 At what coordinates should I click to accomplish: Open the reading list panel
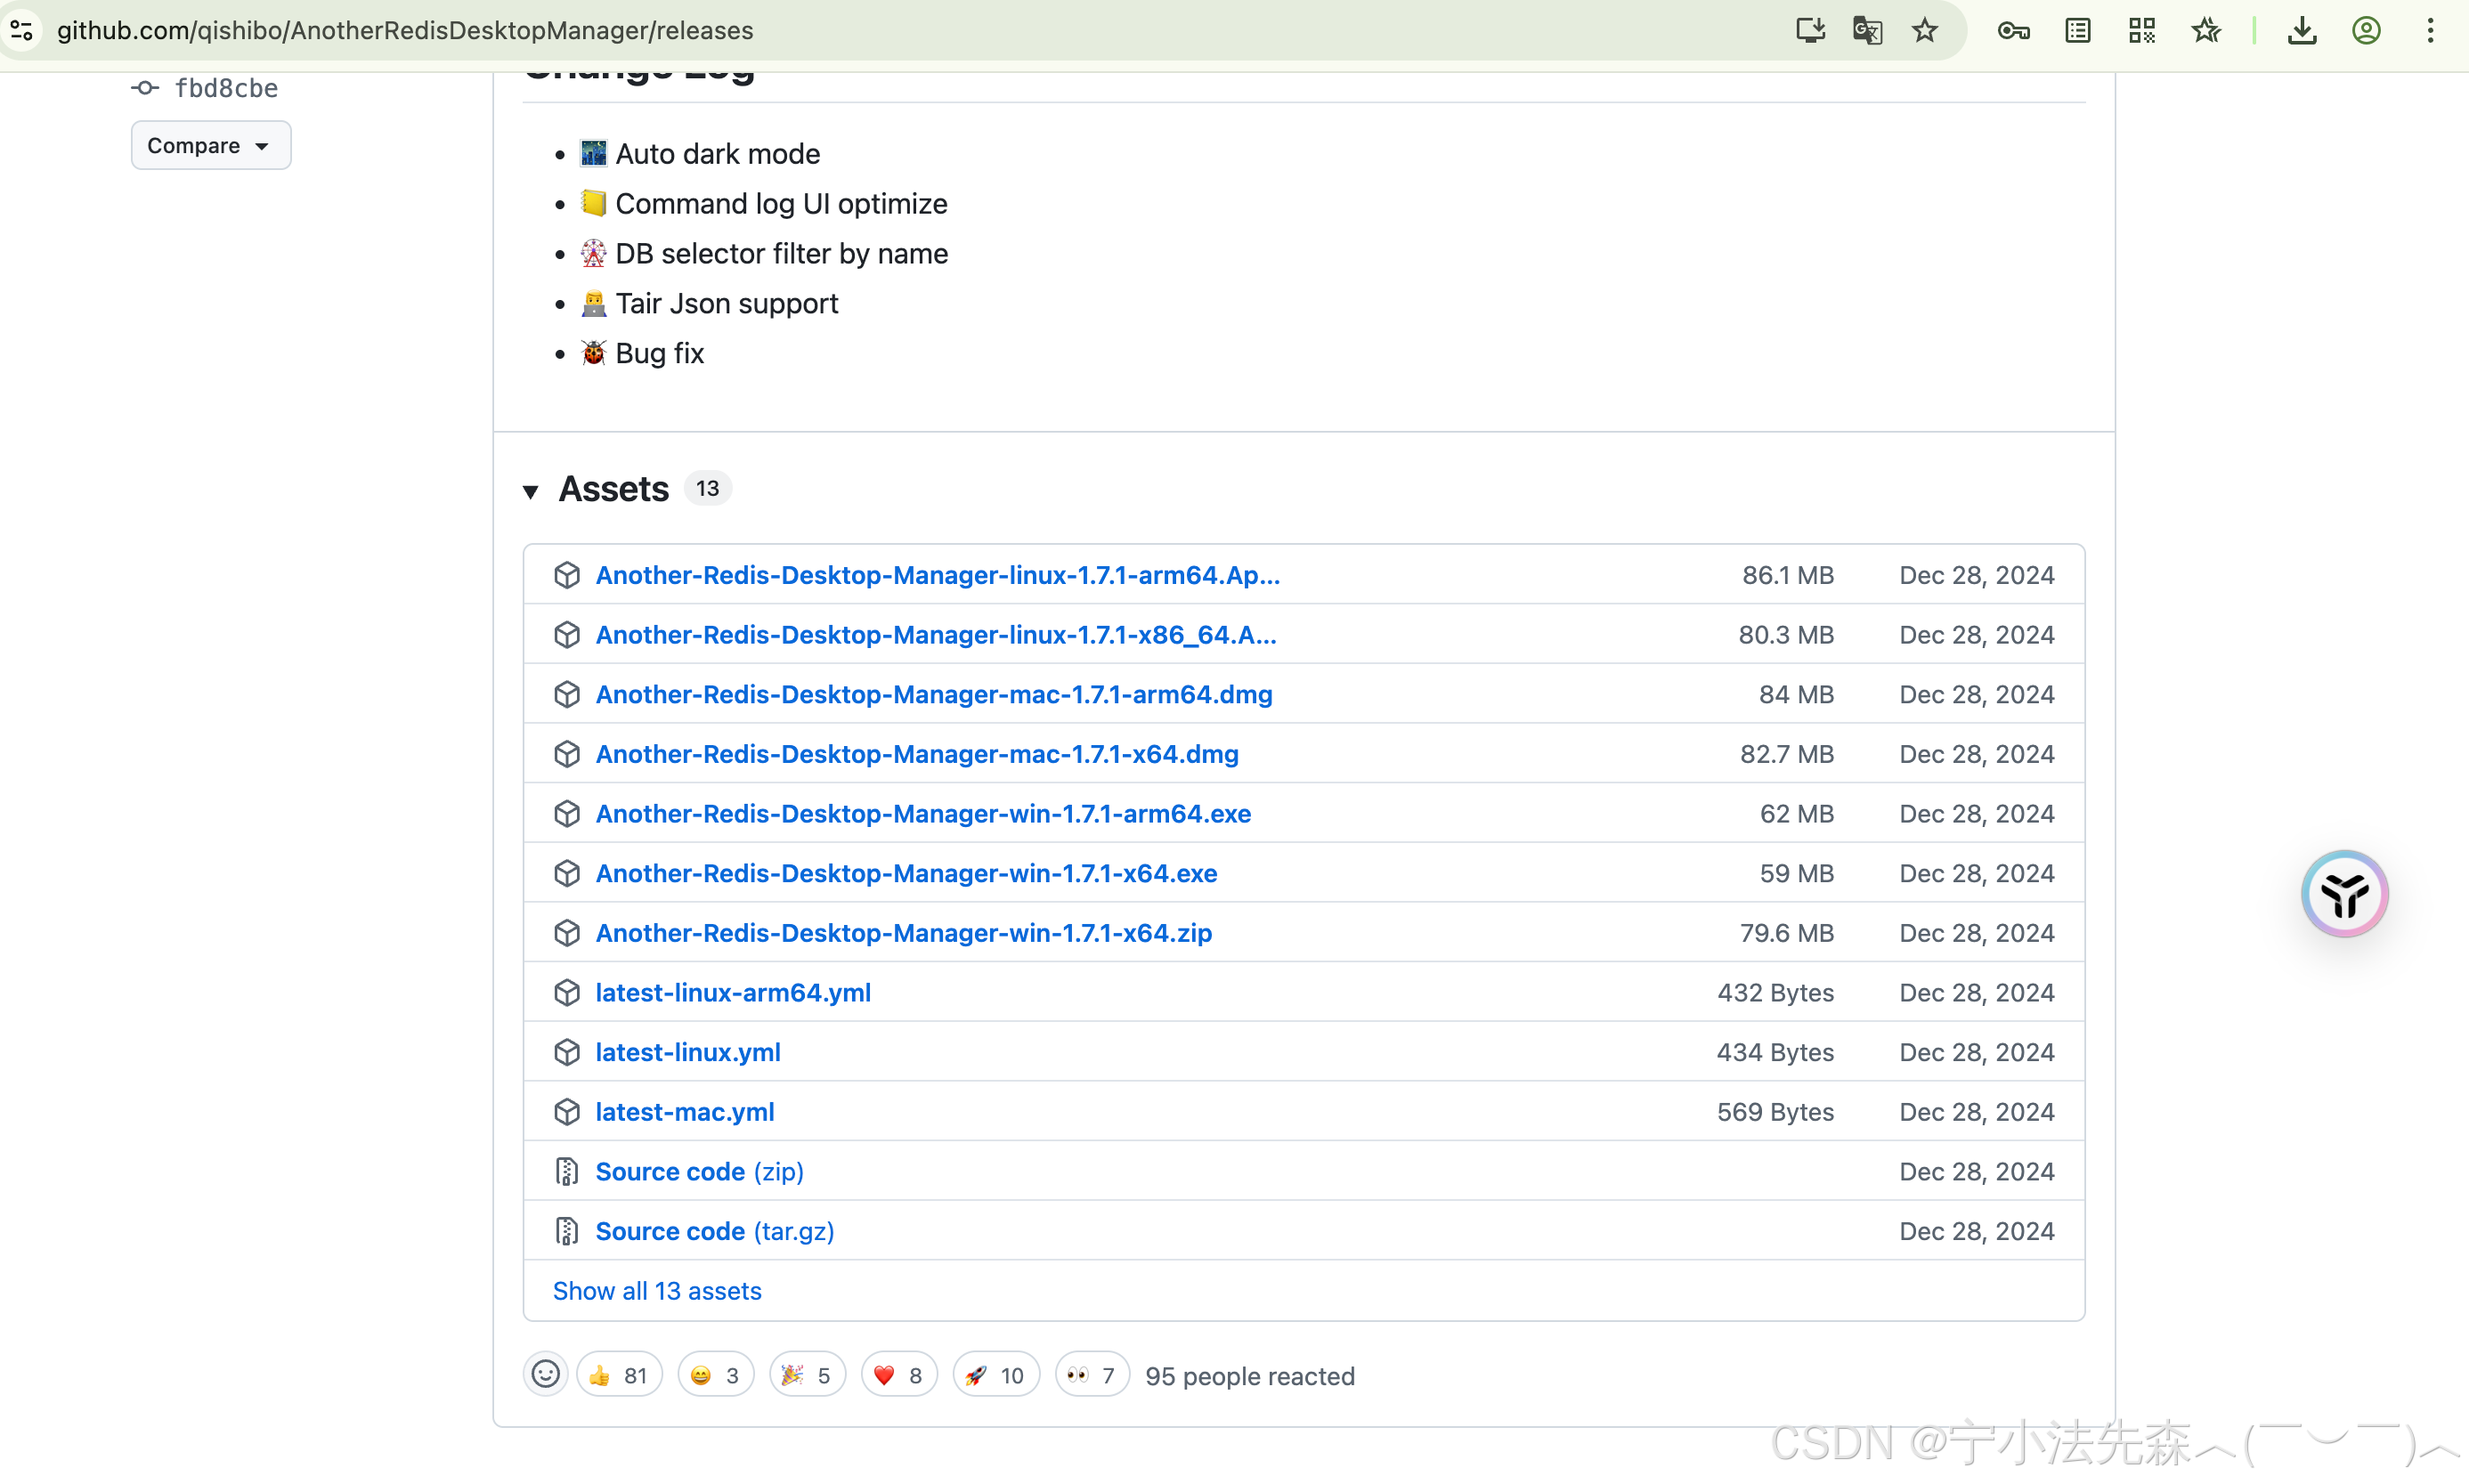point(2078,30)
